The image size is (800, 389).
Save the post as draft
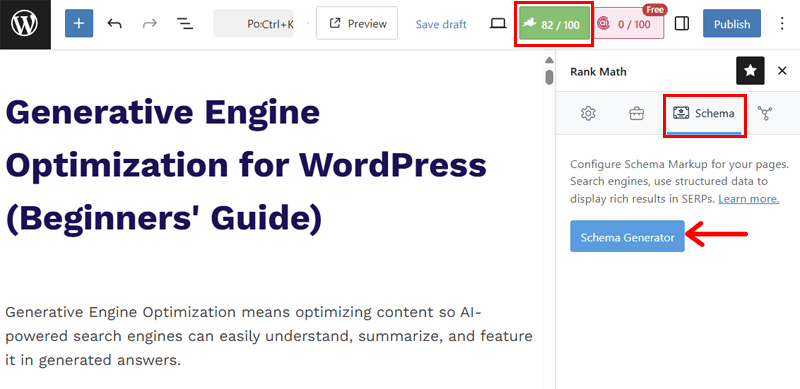441,24
